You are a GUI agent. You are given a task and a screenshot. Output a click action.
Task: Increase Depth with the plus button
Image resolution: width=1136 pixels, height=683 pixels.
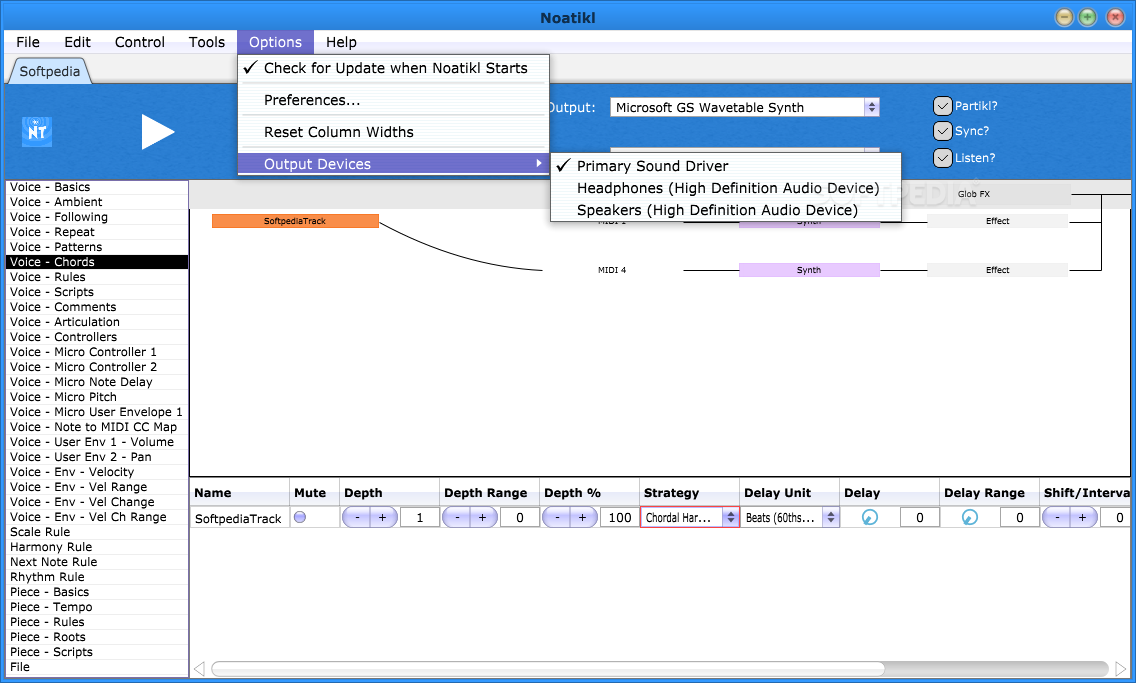tap(383, 517)
